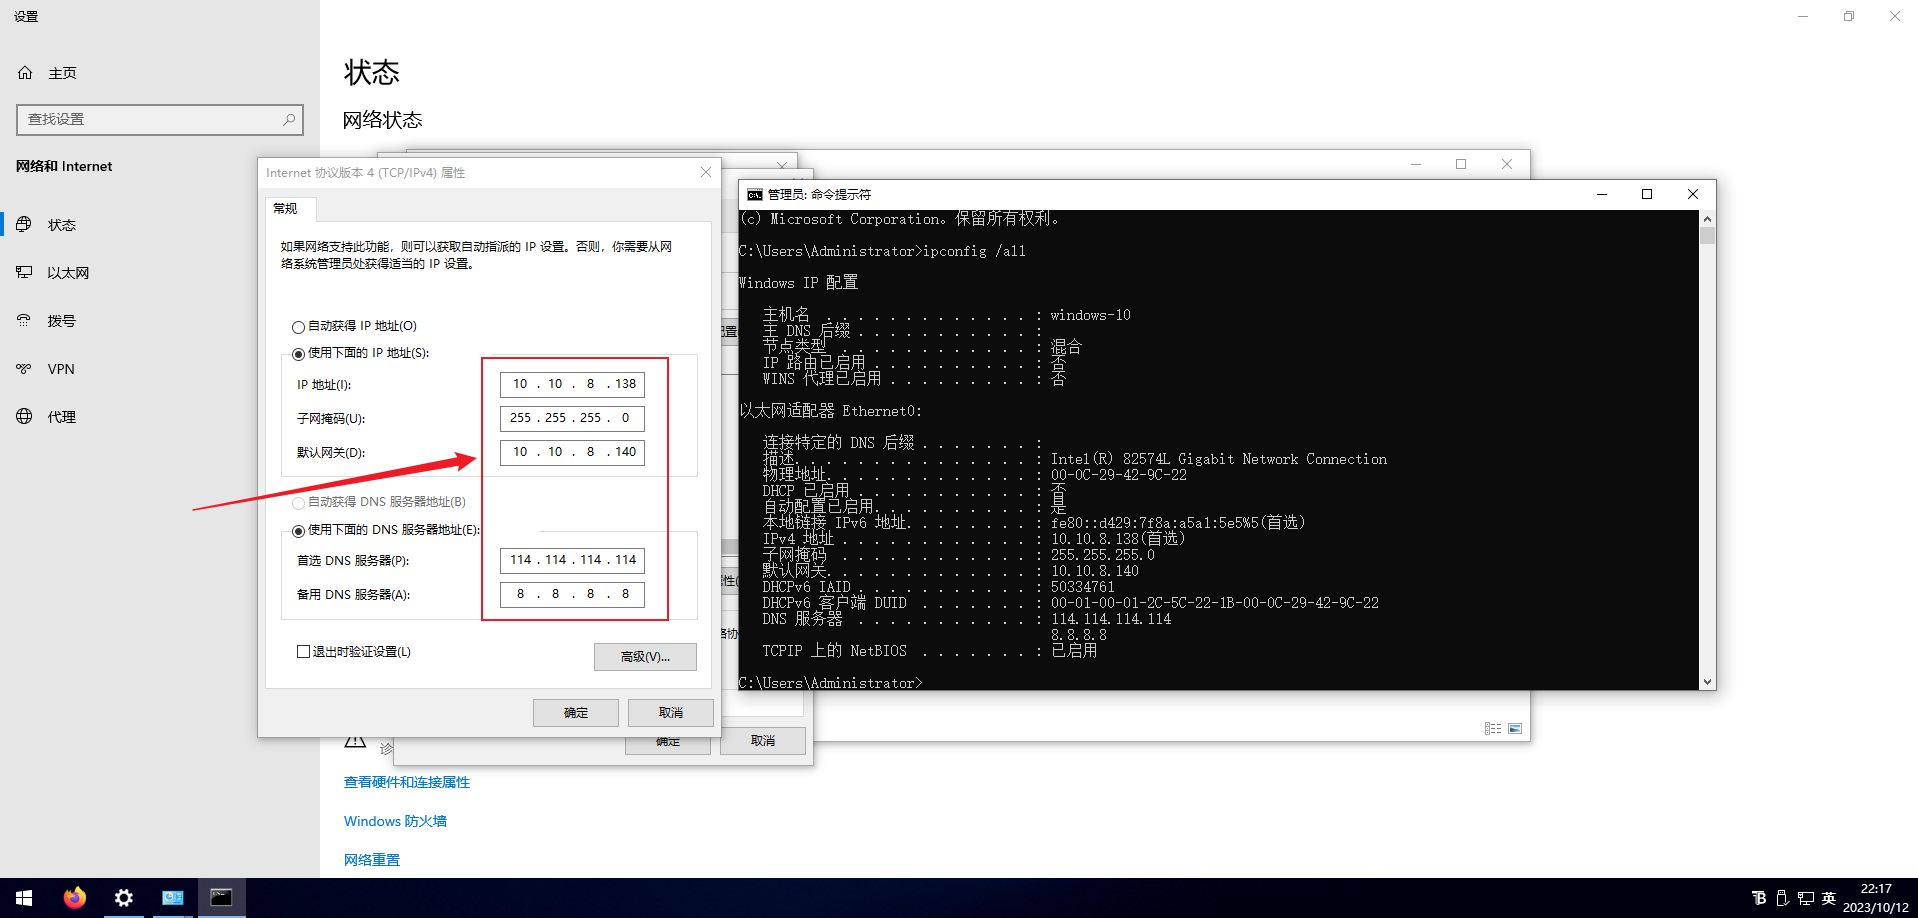Click the USB safely remove tray icon
Viewport: 1918px width, 918px height.
pyautogui.click(x=1782, y=898)
